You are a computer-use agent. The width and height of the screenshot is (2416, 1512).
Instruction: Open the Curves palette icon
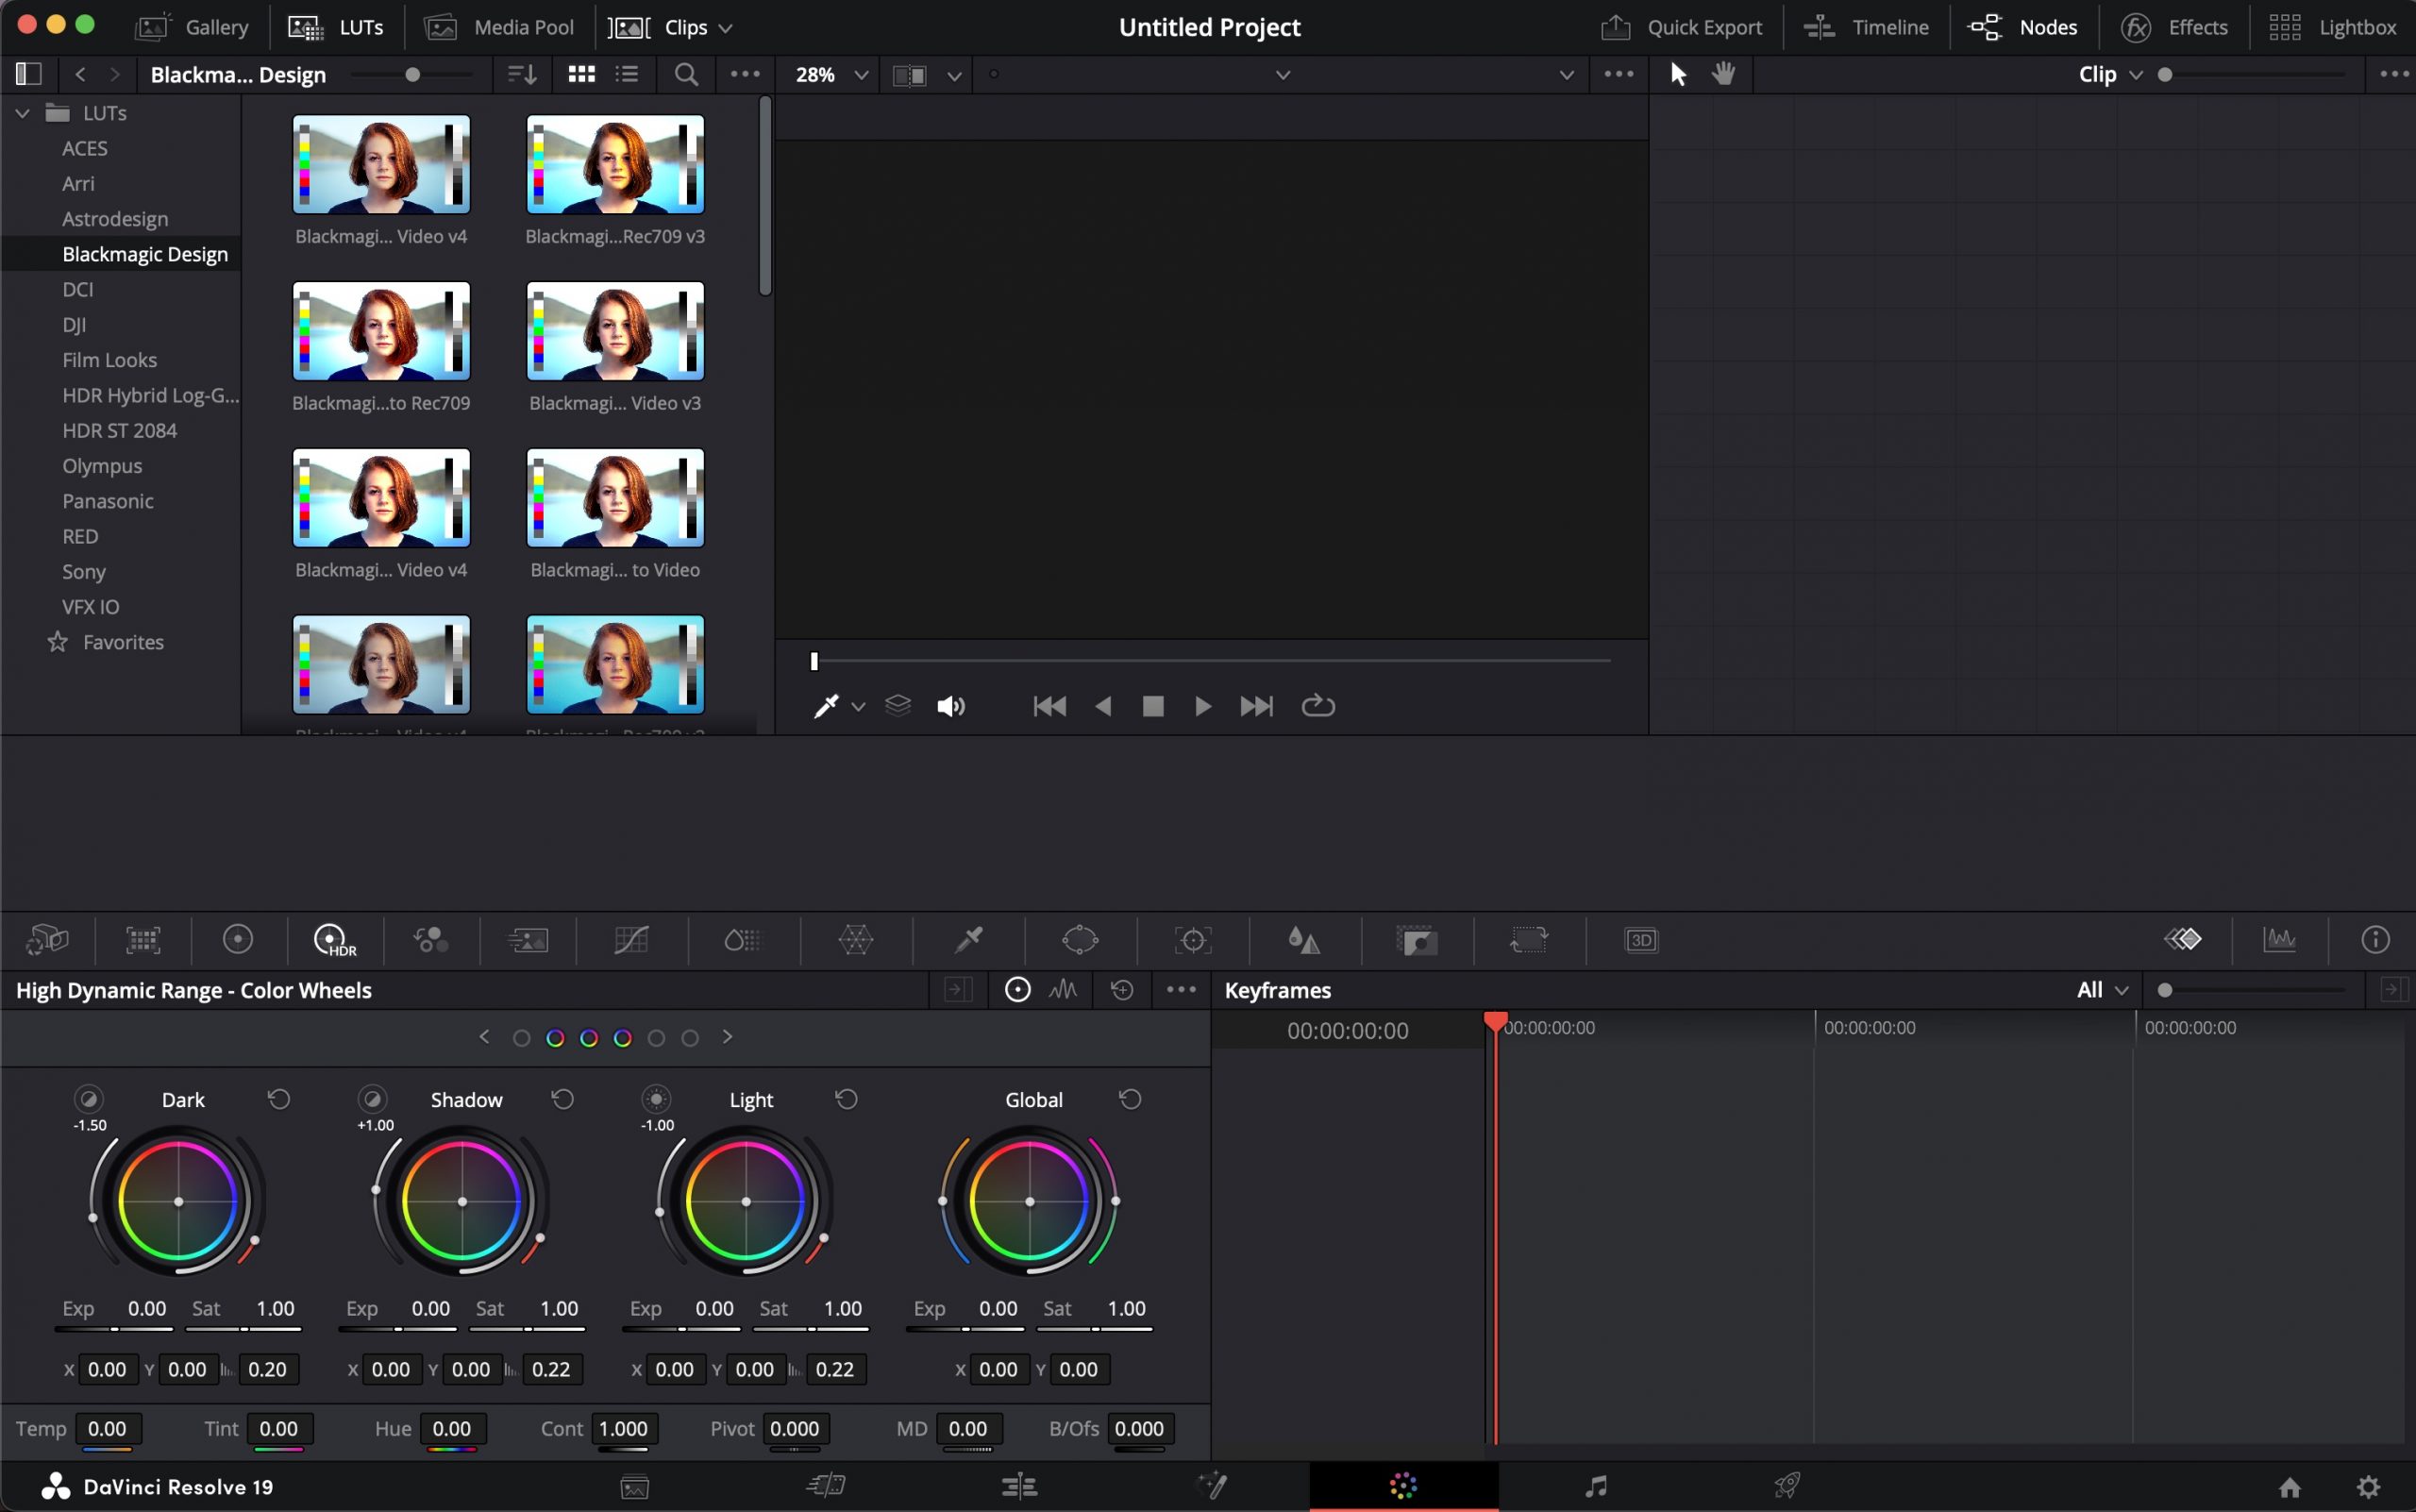(631, 940)
